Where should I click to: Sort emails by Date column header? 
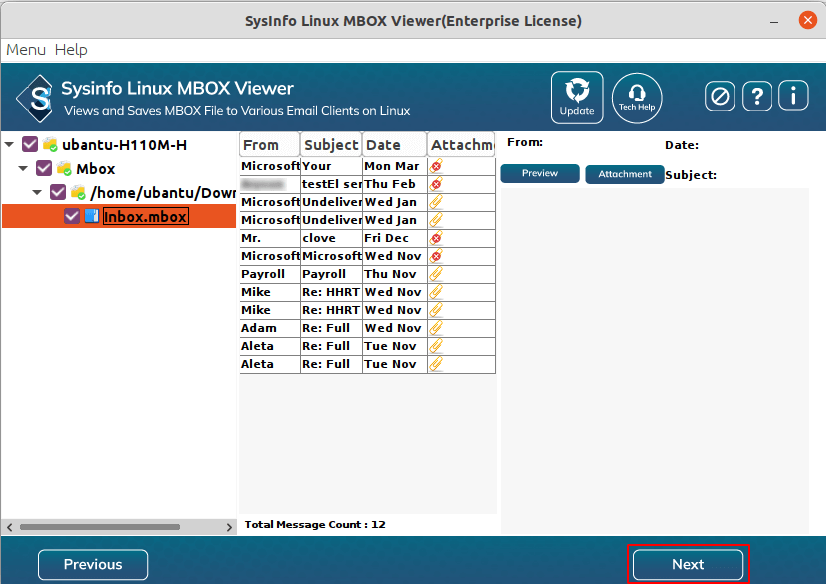(394, 145)
